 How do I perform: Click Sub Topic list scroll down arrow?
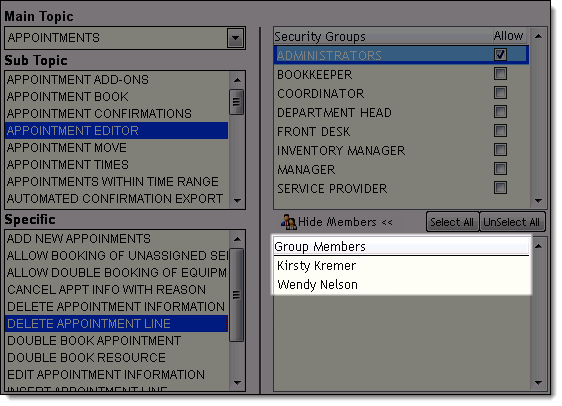click(x=237, y=201)
